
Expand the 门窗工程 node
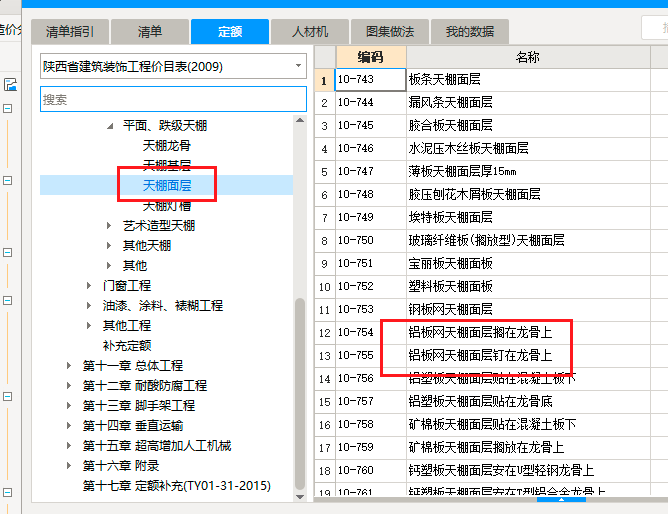[x=89, y=286]
